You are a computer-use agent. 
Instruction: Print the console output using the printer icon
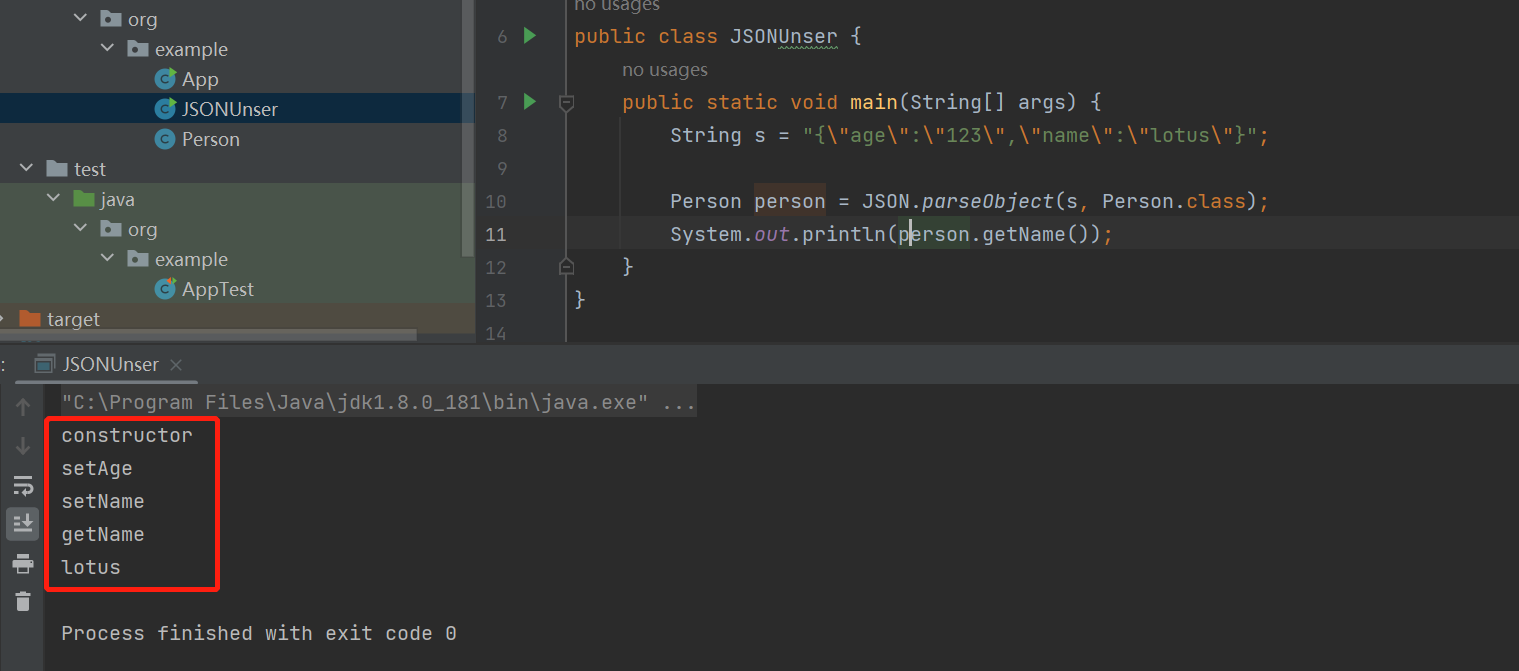tap(23, 564)
